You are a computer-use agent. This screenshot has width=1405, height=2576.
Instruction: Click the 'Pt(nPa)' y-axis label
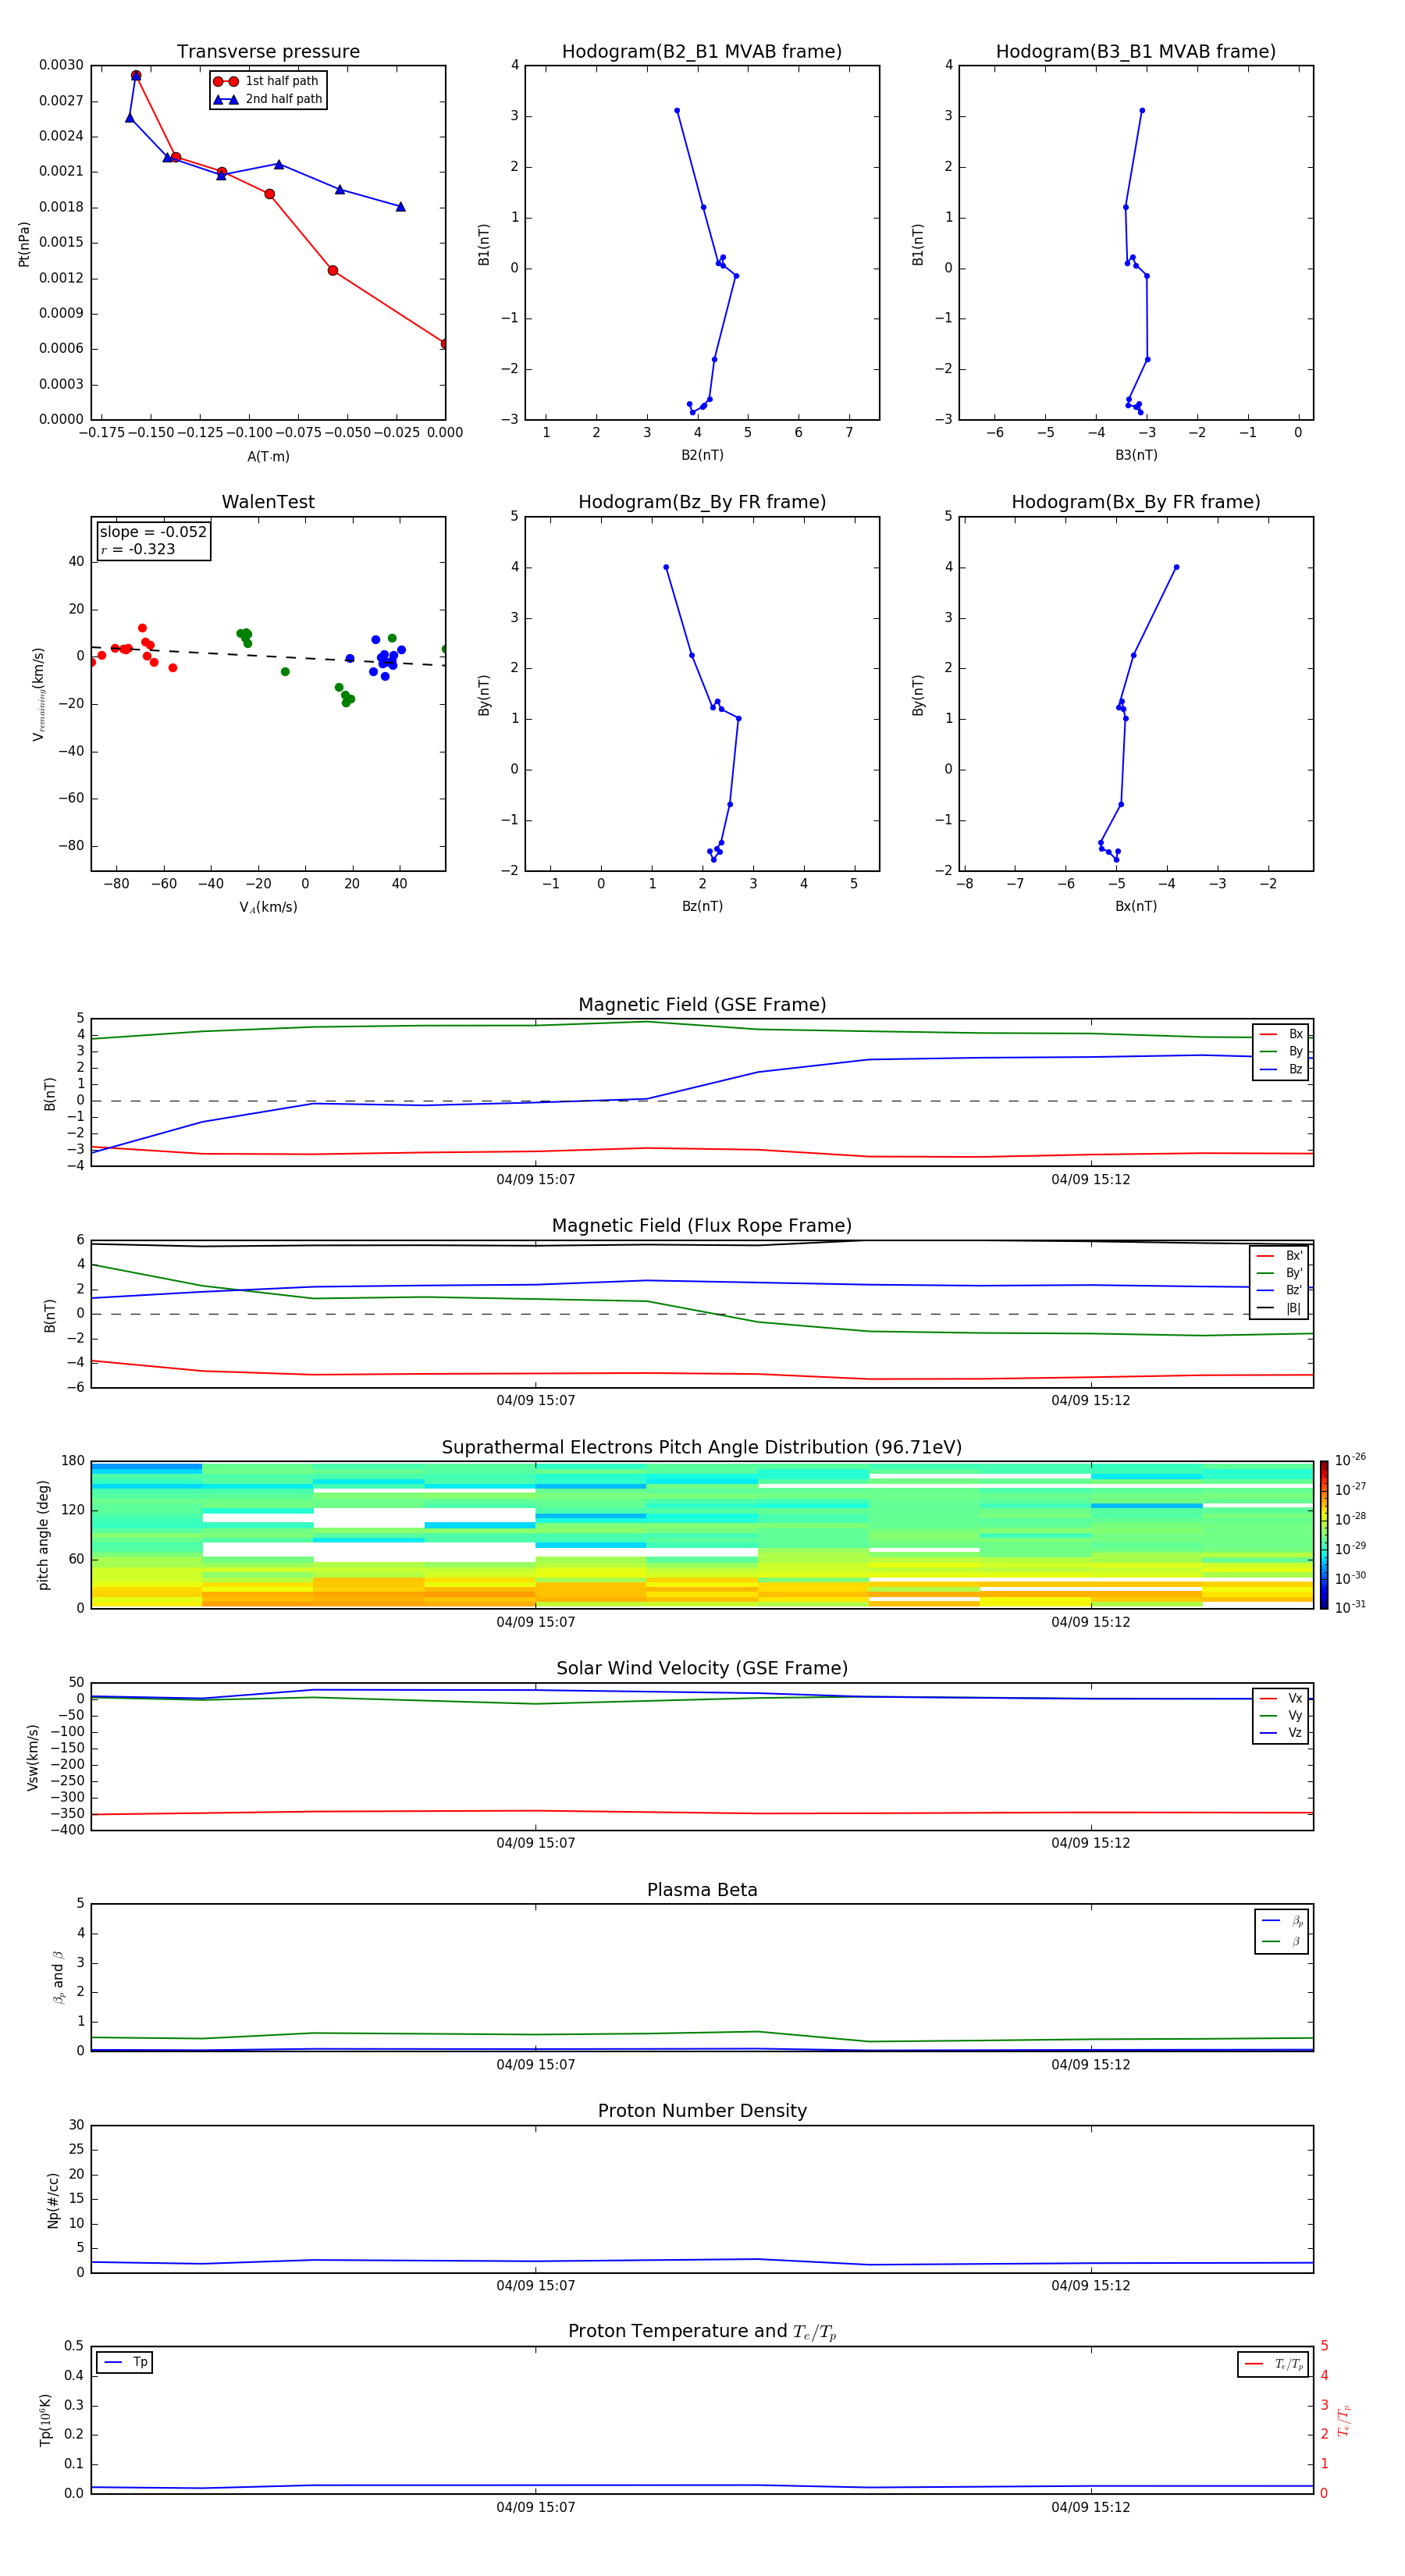24,244
